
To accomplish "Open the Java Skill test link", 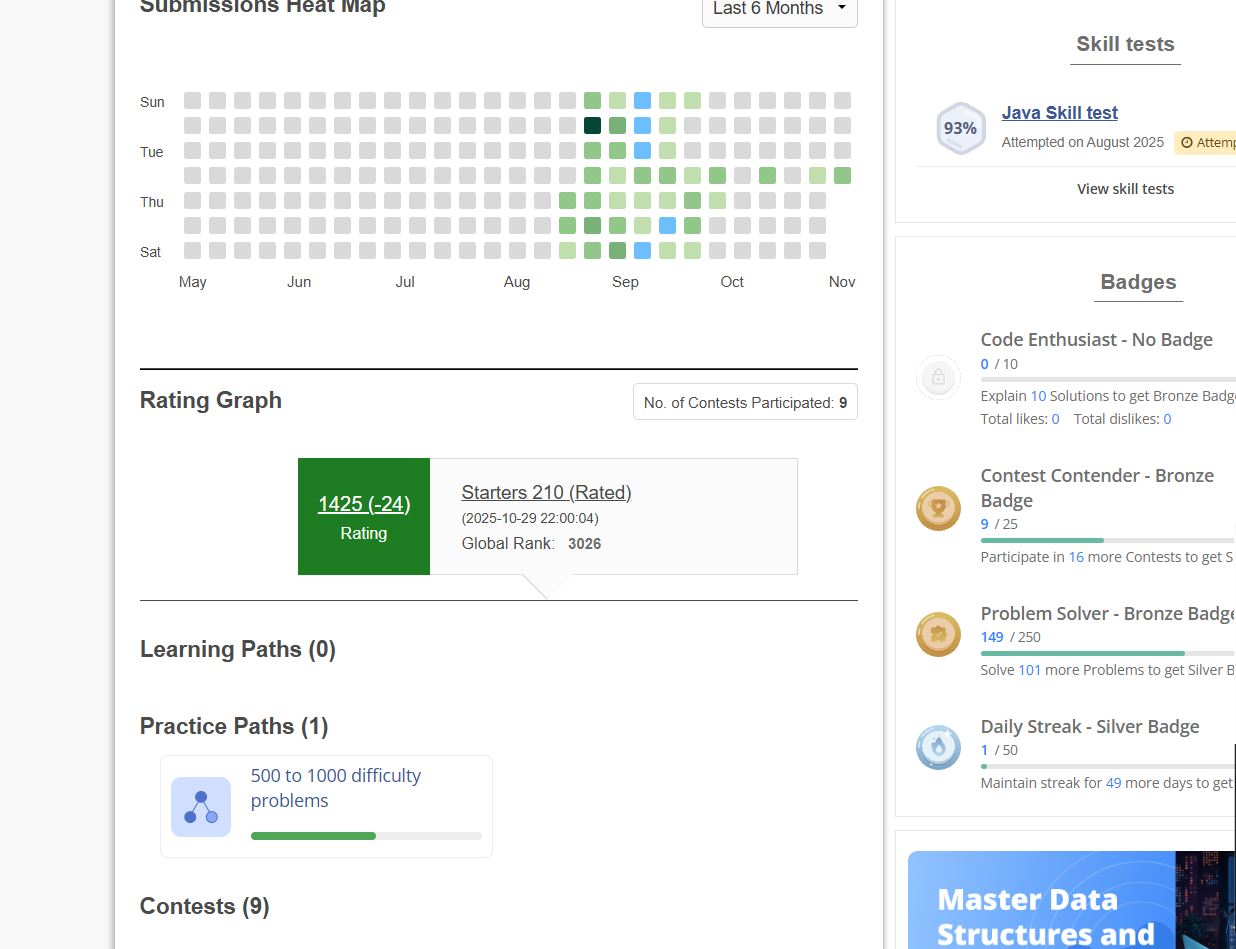I will click(1060, 113).
